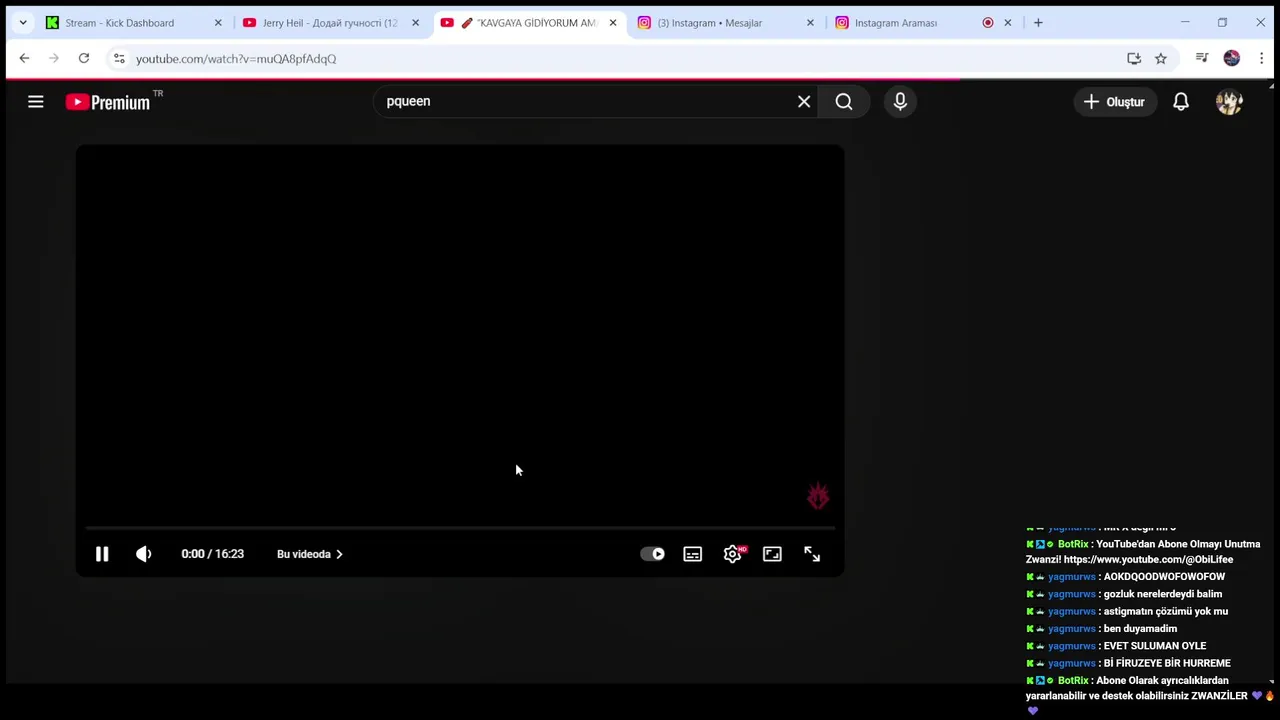Click the BotRix username above the YouTube link
This screenshot has width=1280, height=720.
(1073, 544)
